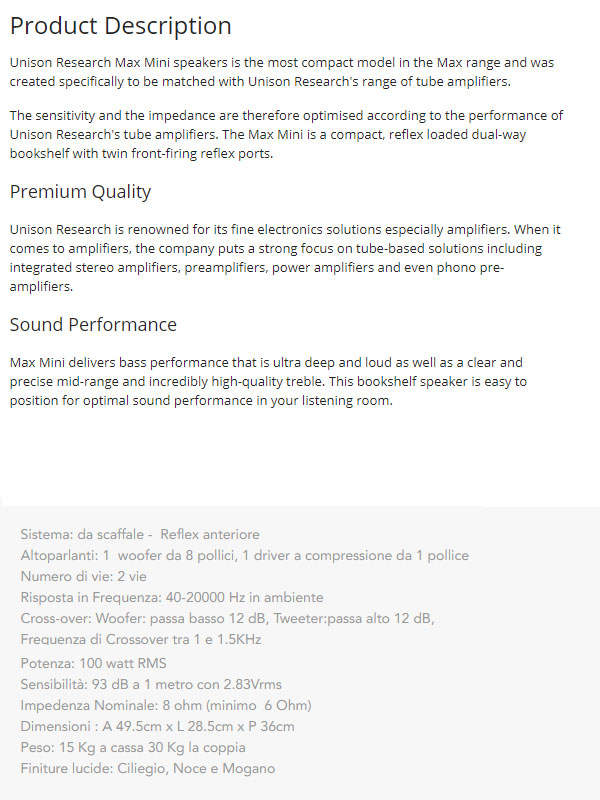Click the Premium Quality heading
This screenshot has width=600, height=800.
point(81,192)
